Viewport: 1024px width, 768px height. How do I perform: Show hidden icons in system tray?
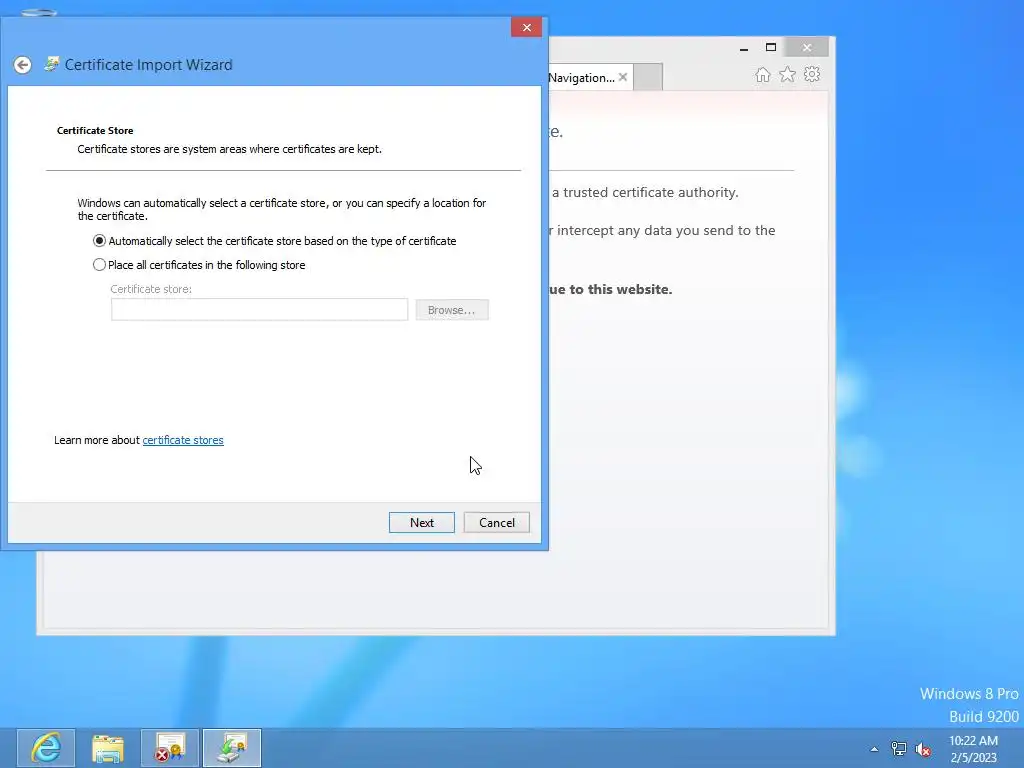pyautogui.click(x=874, y=749)
